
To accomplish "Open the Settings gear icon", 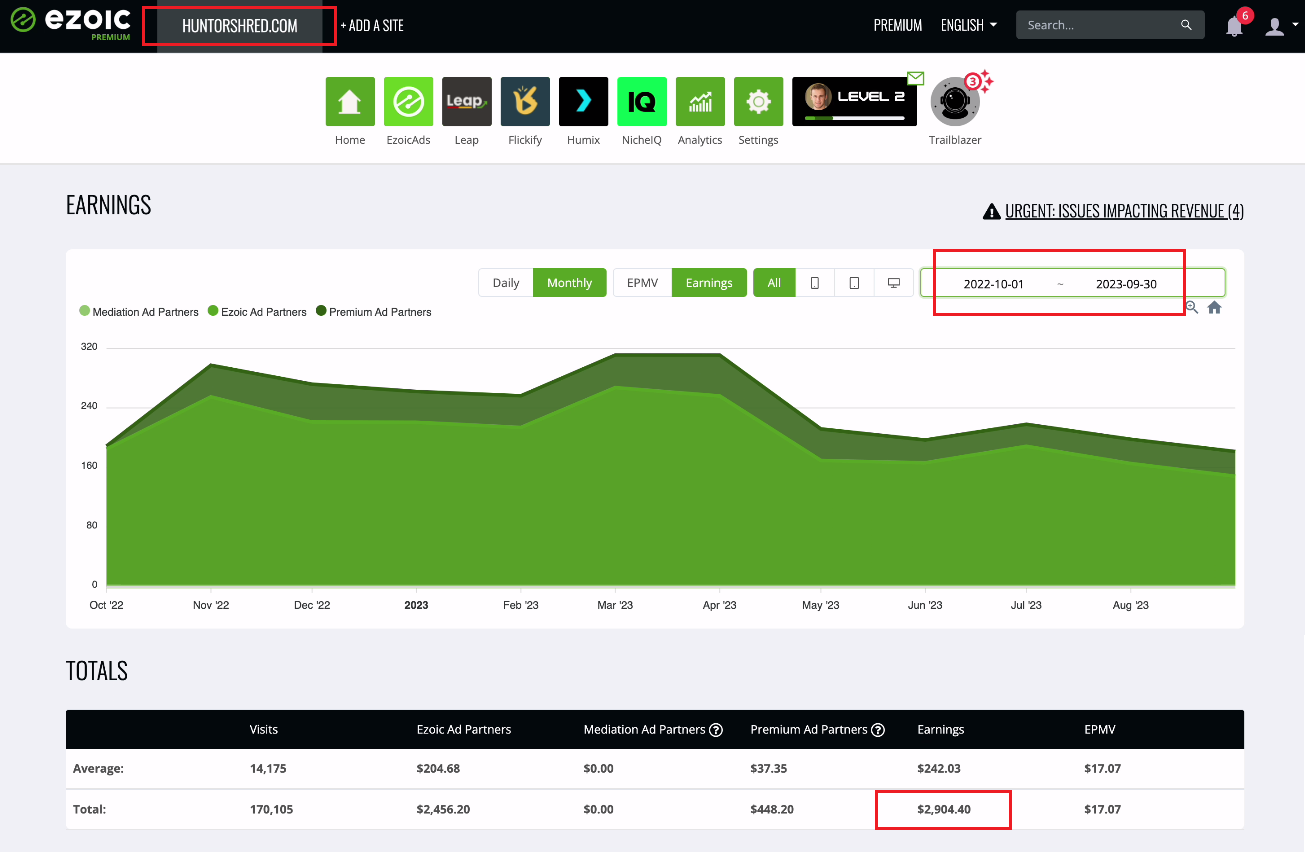I will coord(758,101).
